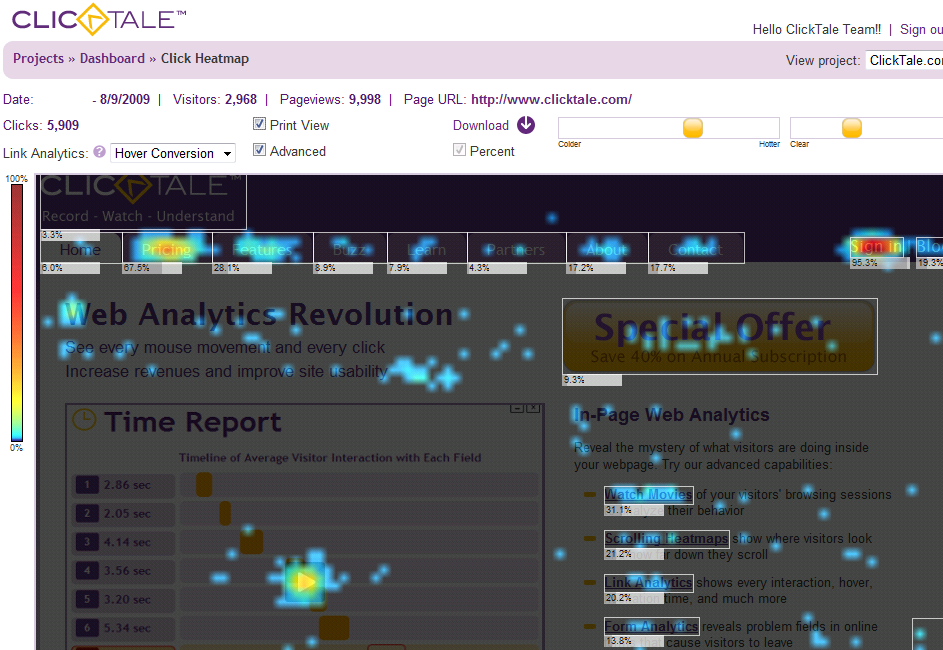Click the Clear opacity slider handle
This screenshot has height=650, width=943.
[852, 128]
